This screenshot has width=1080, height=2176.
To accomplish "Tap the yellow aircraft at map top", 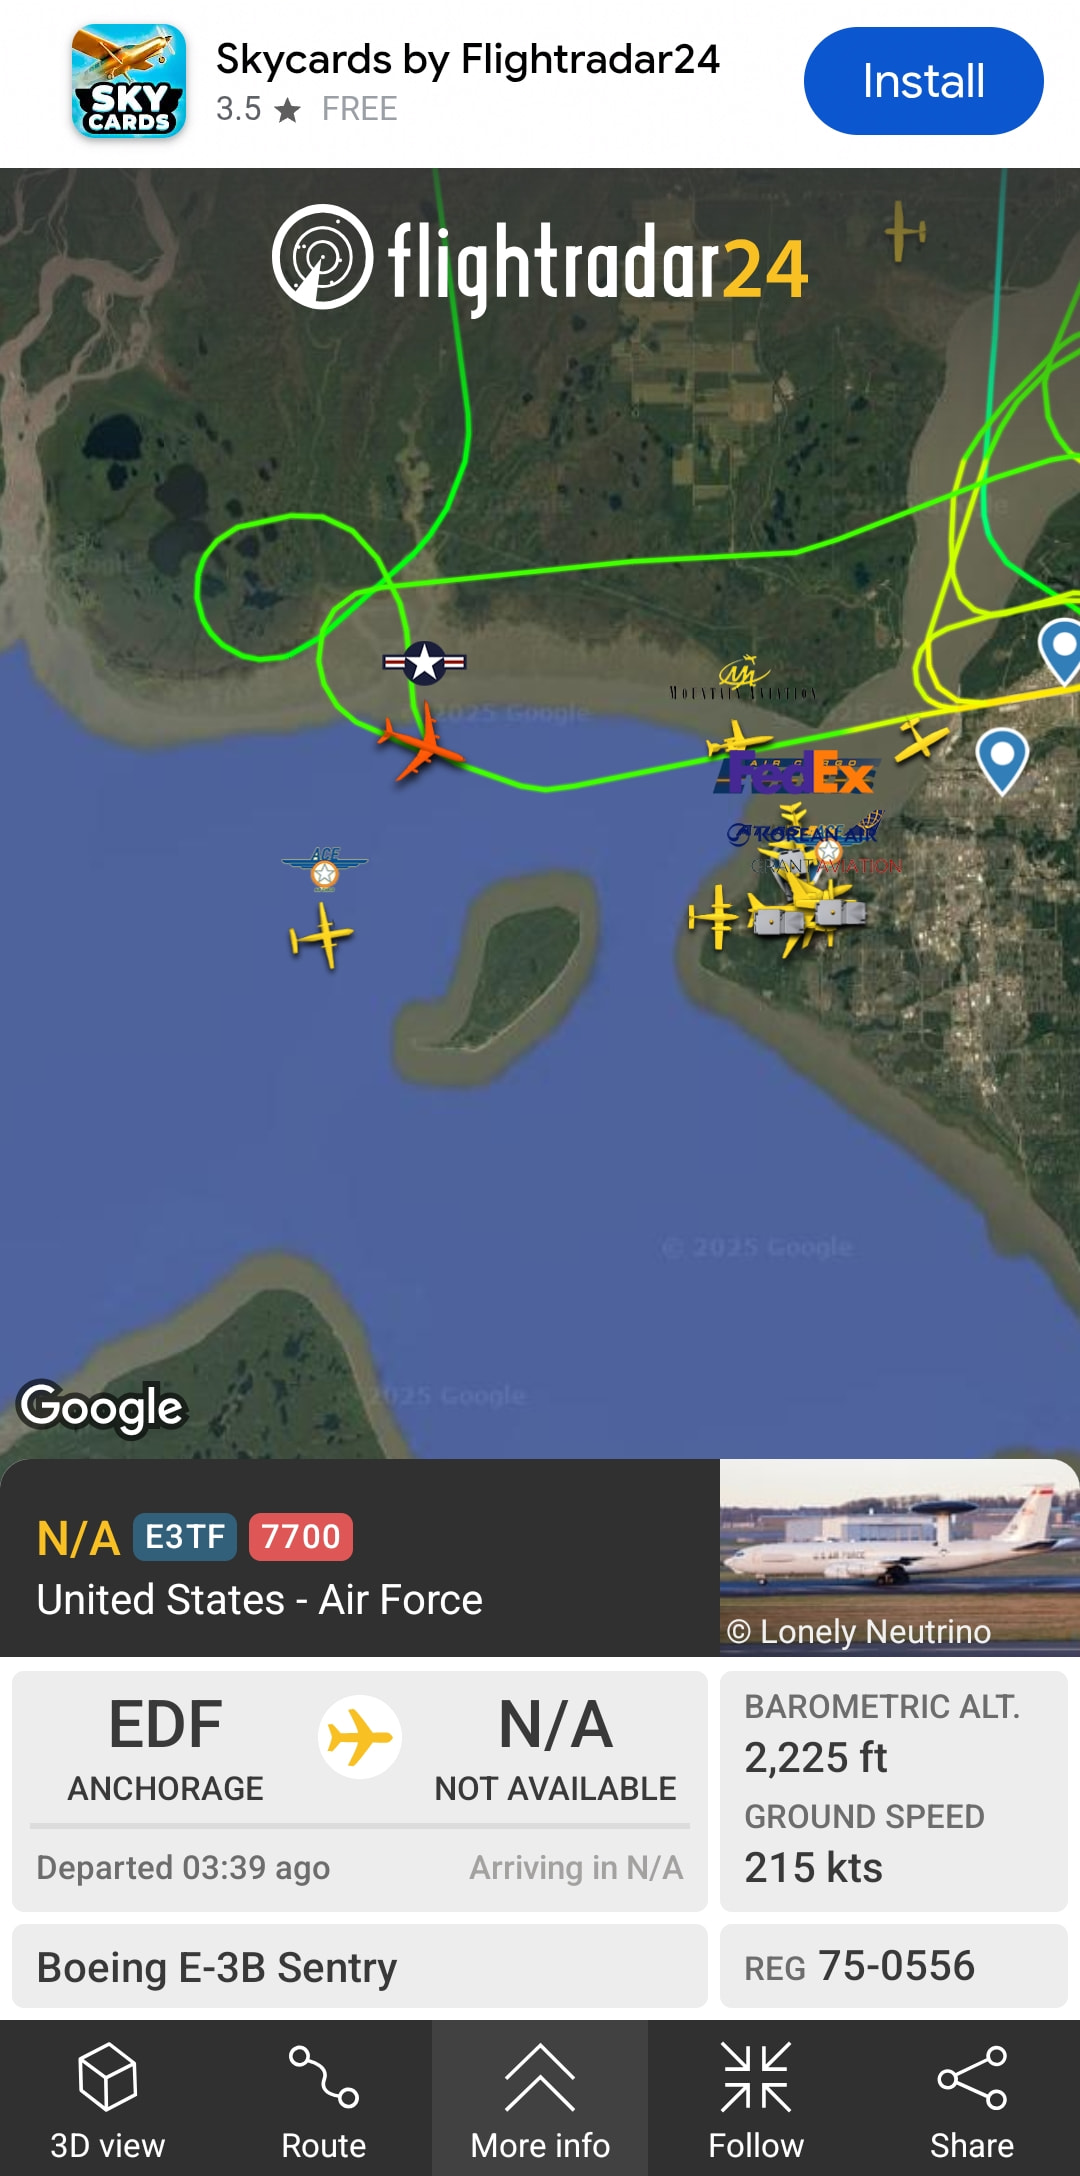I will point(905,232).
